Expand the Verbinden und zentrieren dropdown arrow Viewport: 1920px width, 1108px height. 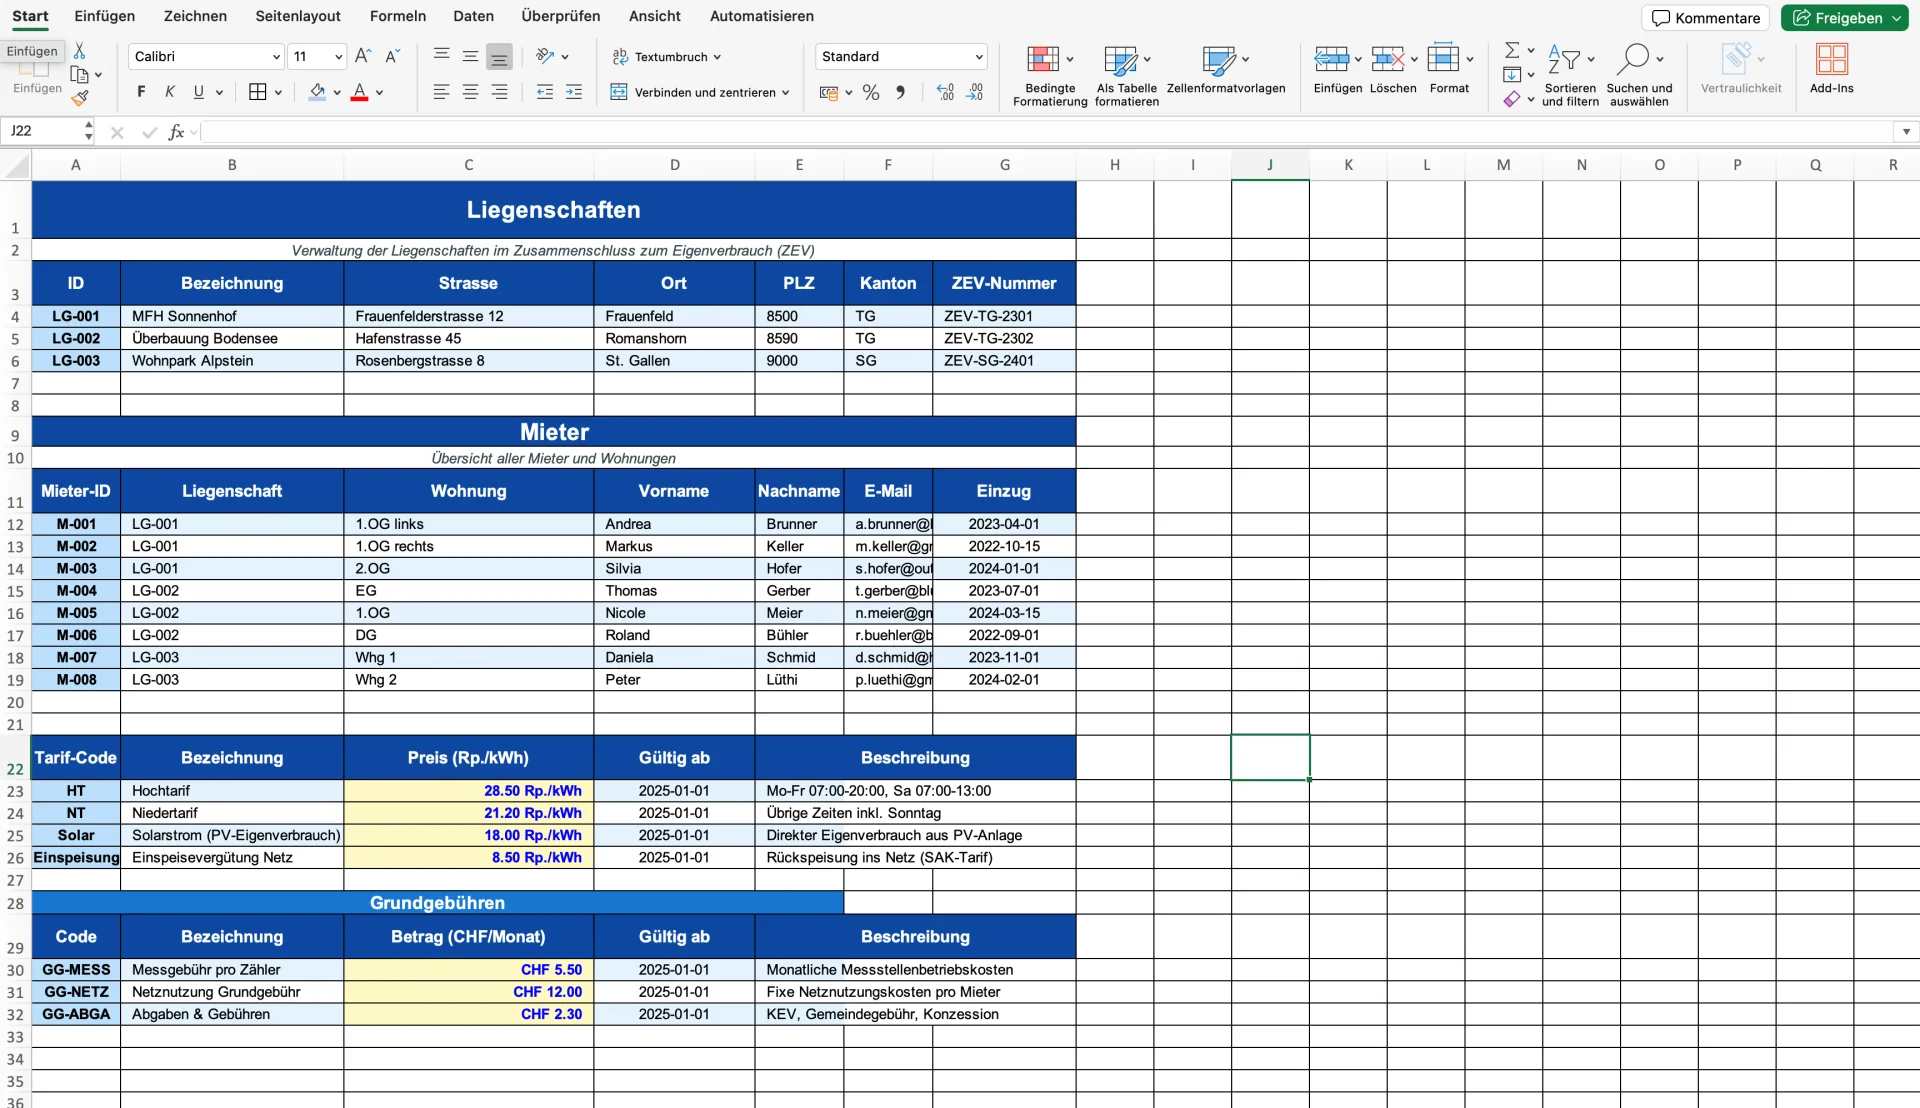tap(786, 93)
